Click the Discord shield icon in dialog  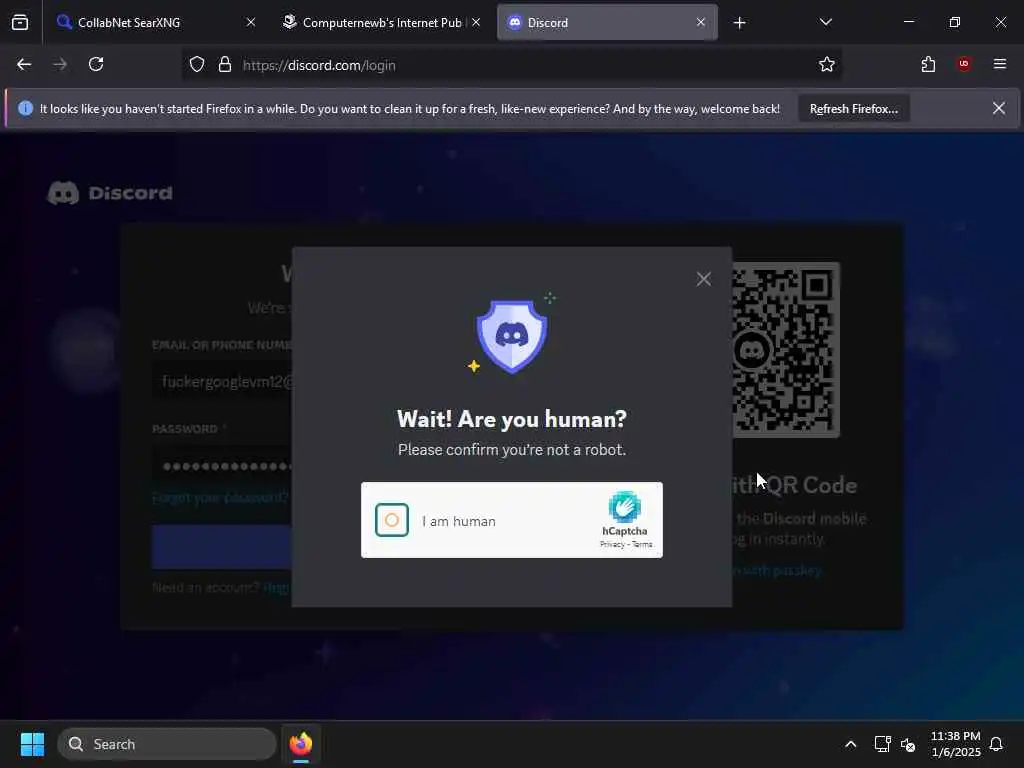(511, 336)
